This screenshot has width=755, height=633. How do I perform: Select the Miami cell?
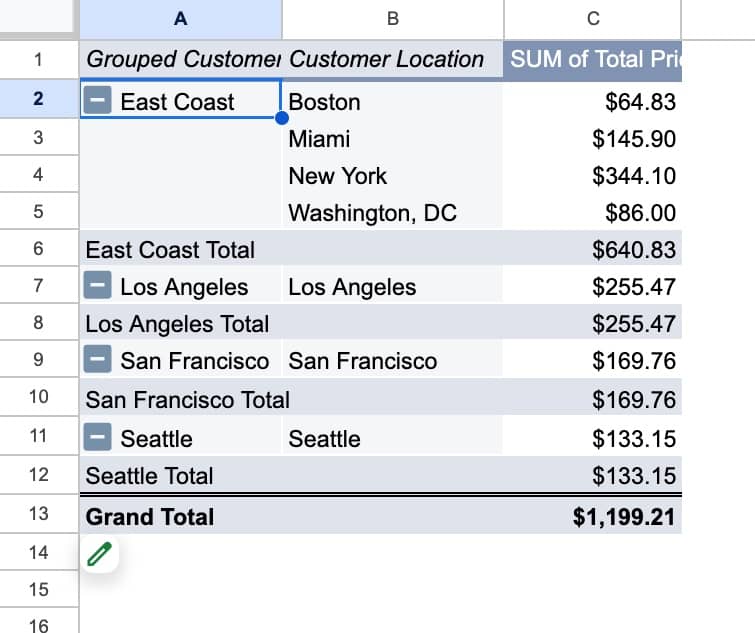click(393, 139)
